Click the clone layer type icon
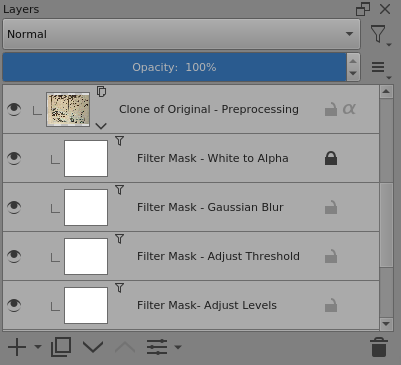 click(x=101, y=91)
